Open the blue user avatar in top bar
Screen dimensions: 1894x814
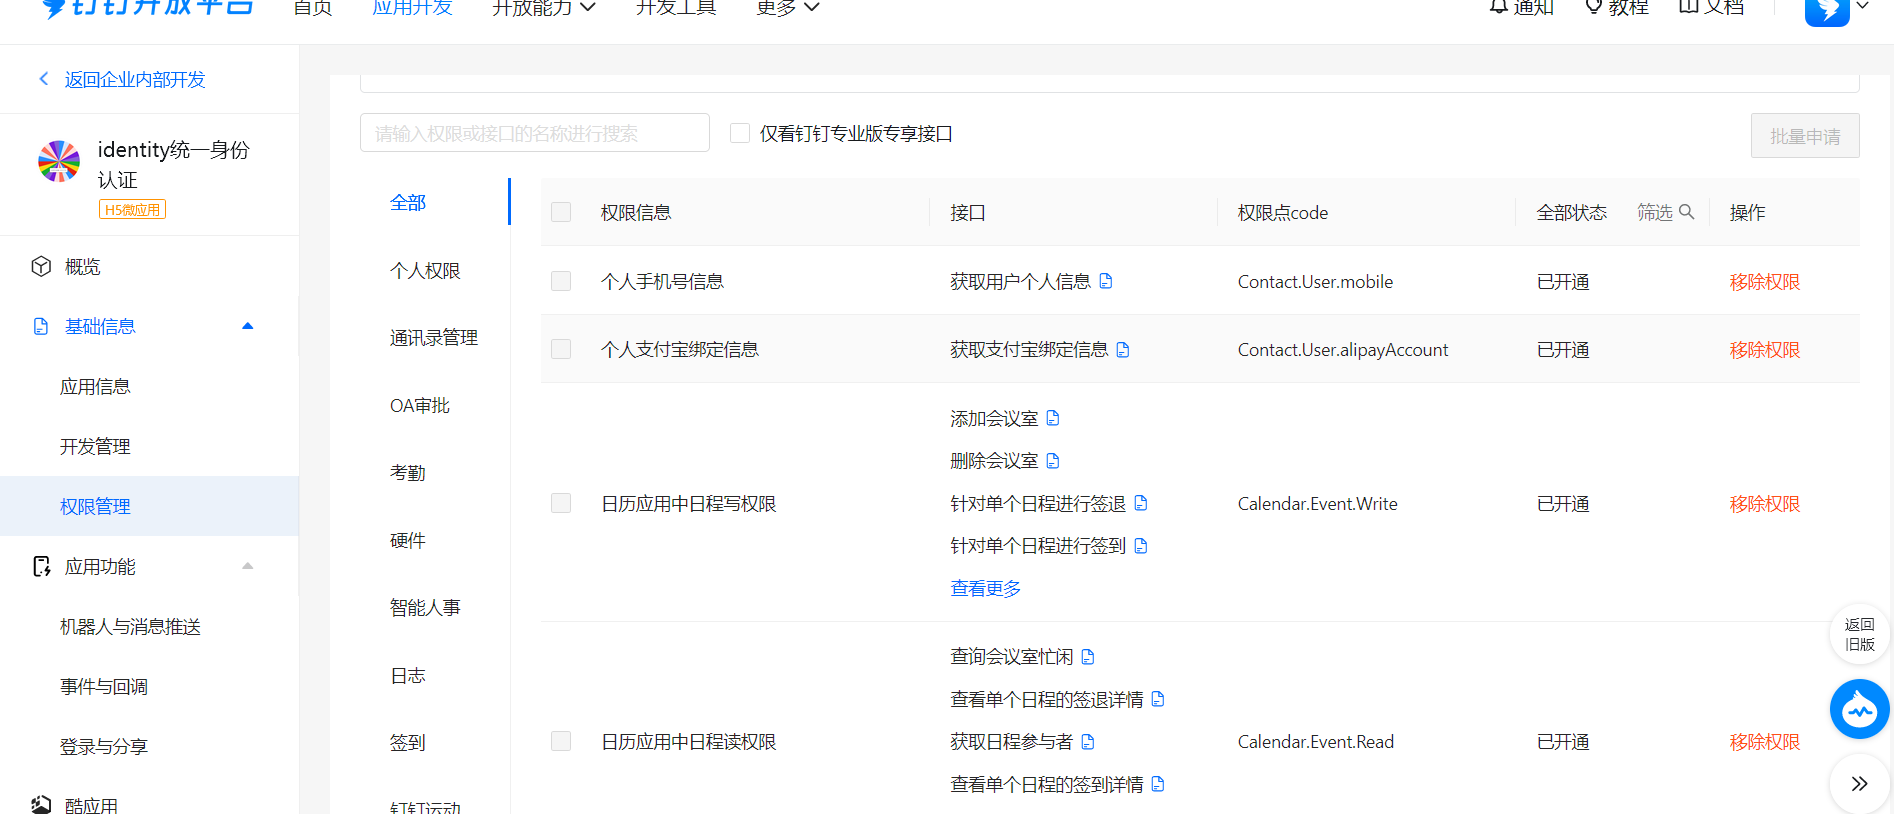1827,10
